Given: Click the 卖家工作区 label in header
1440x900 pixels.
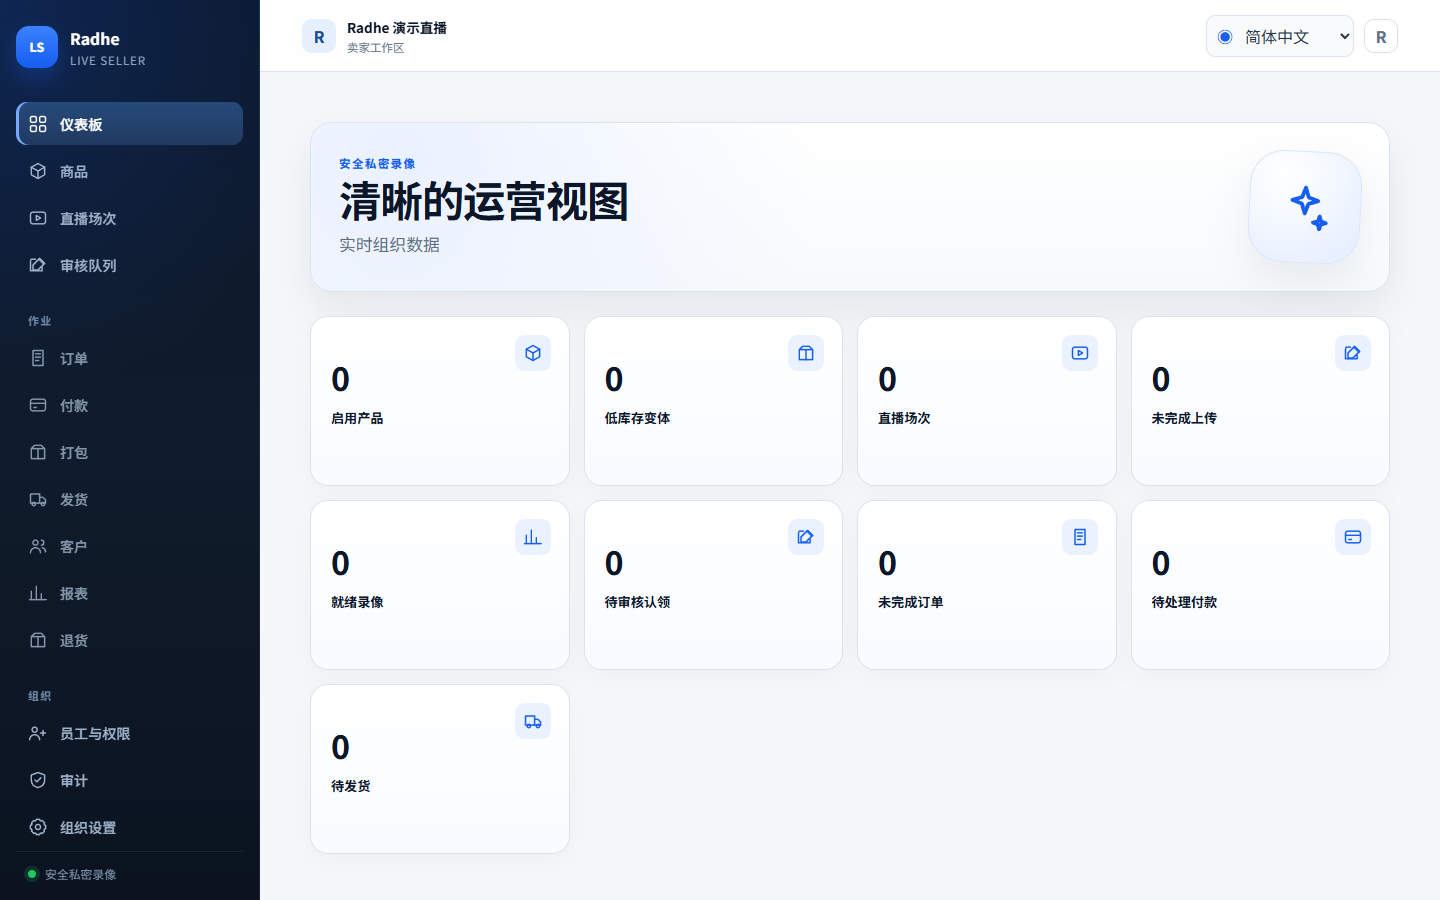Looking at the screenshot, I should 376,48.
